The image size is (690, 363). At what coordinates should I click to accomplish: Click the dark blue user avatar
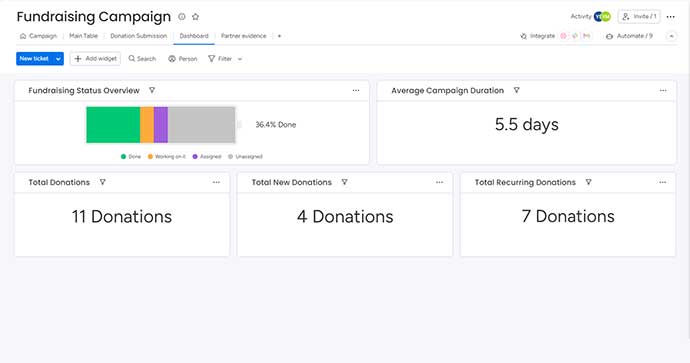[x=598, y=17]
